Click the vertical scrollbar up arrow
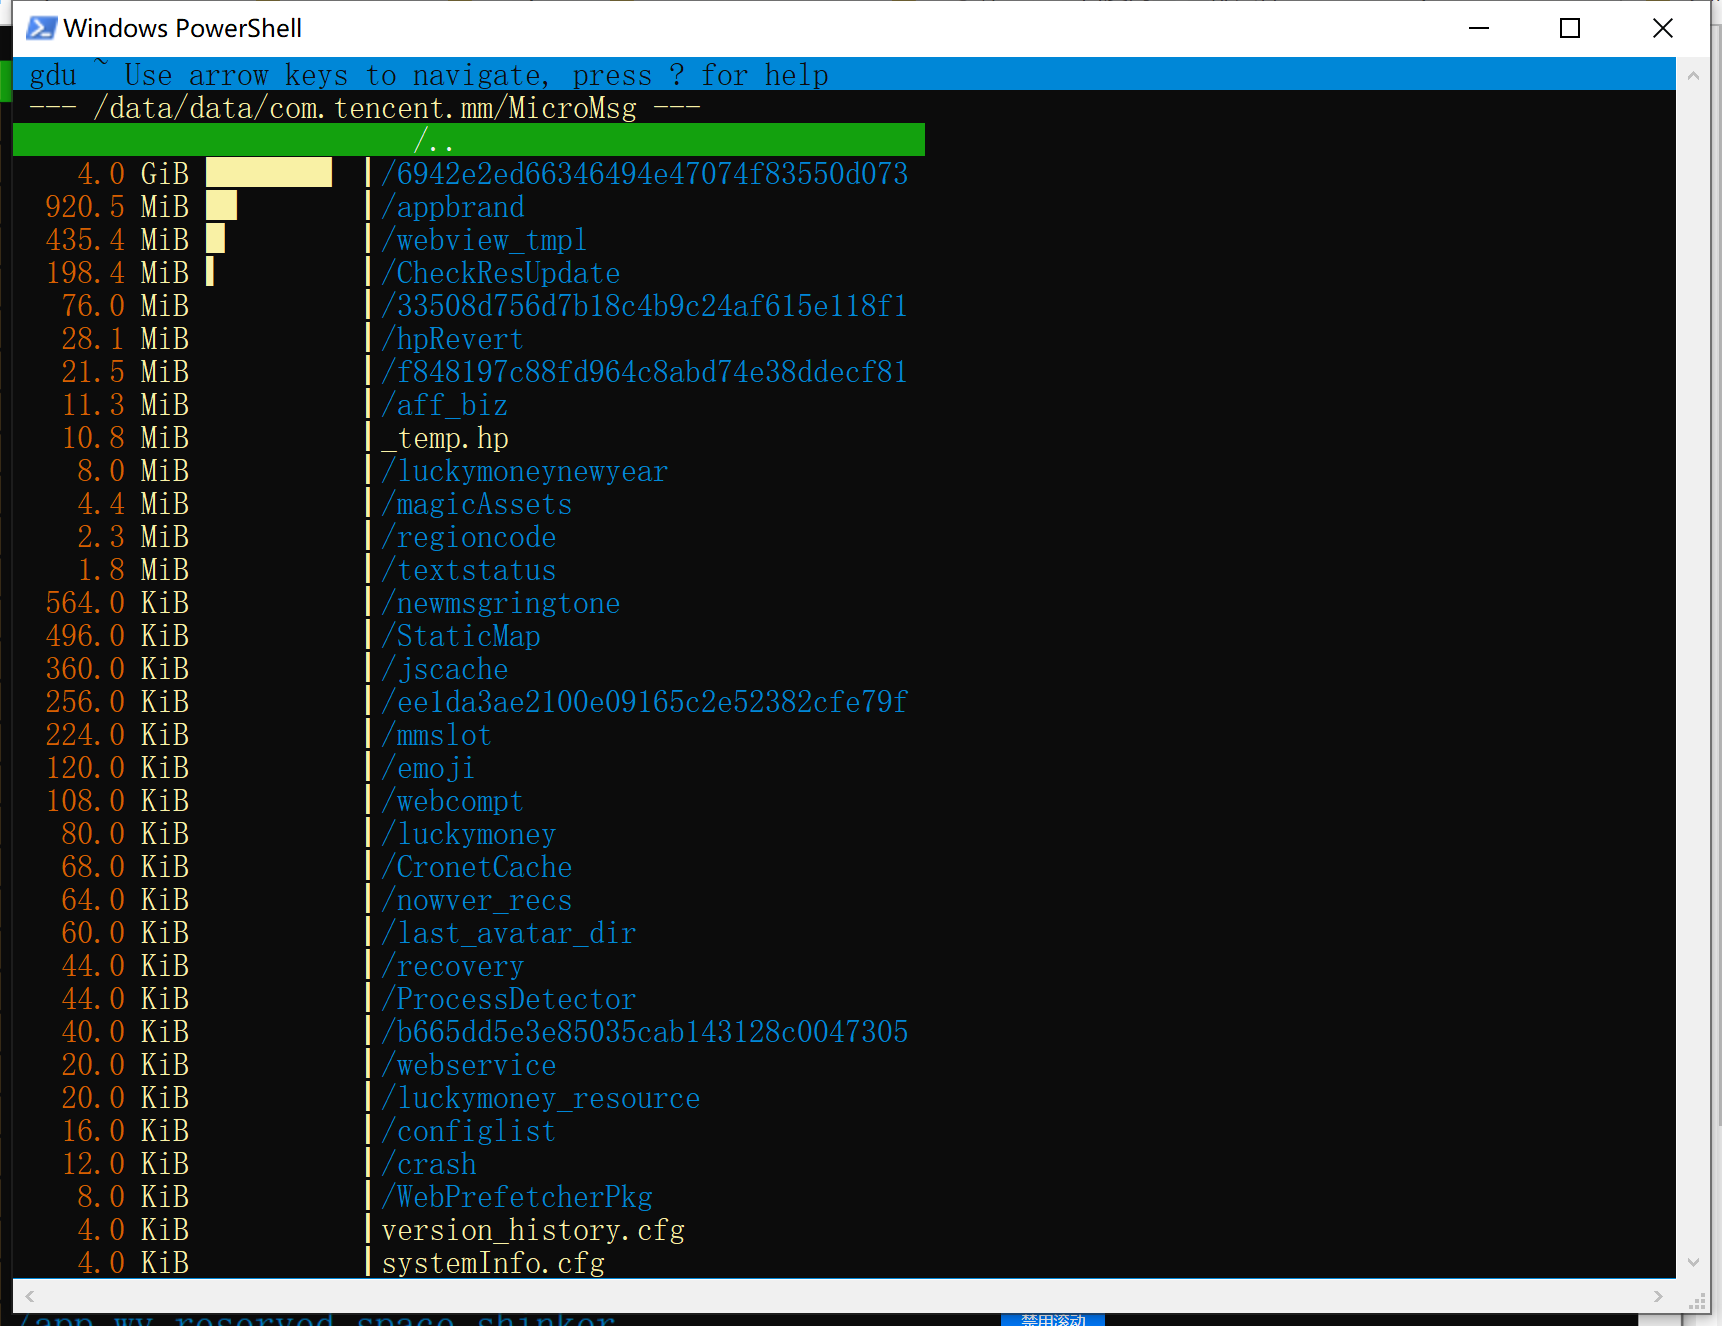The height and width of the screenshot is (1326, 1722). tap(1693, 75)
